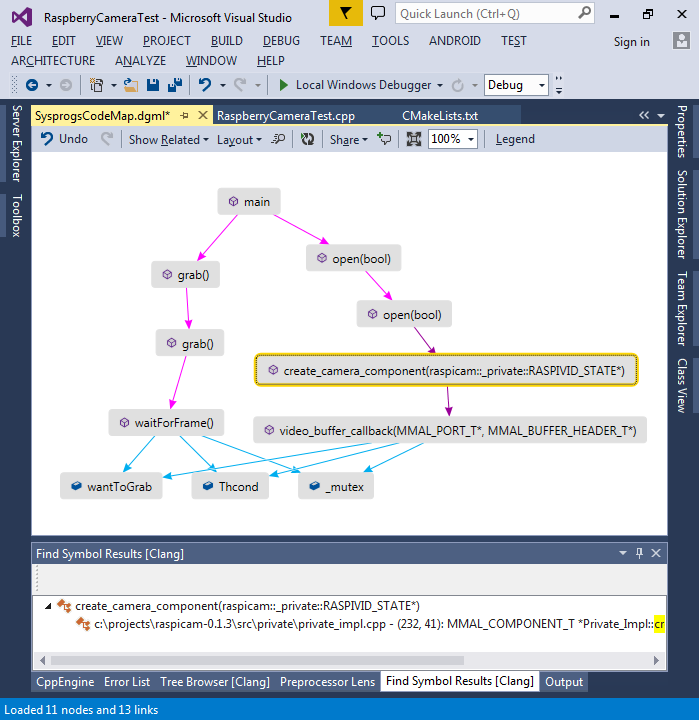Open the Show Related dropdown
Screen dimensions: 699x720
(x=169, y=139)
